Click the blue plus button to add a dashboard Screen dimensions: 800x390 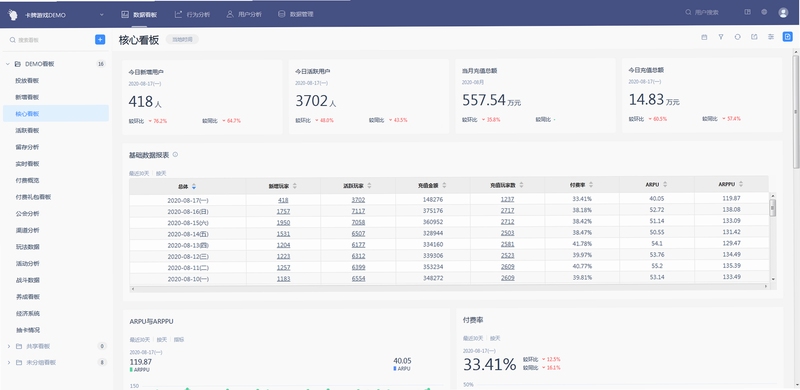(100, 39)
